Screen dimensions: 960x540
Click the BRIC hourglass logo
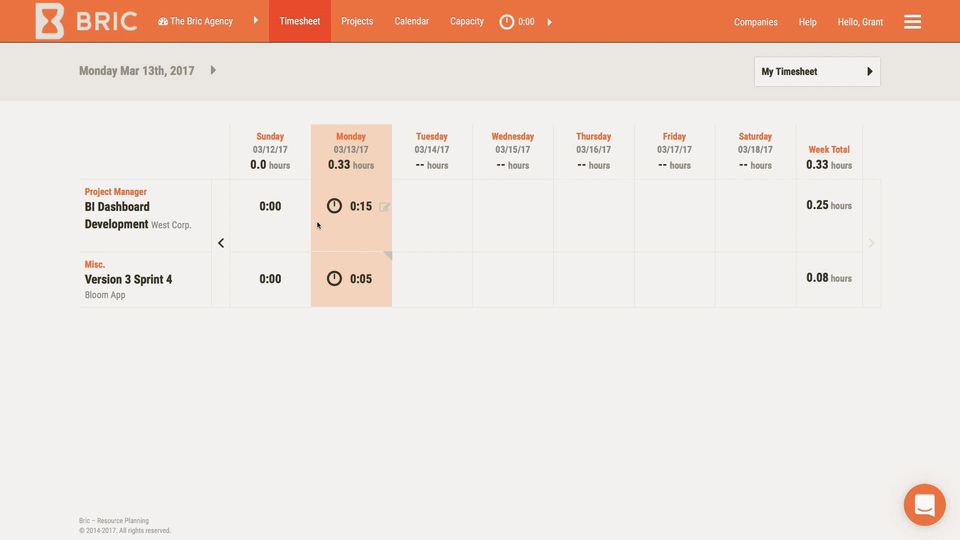pyautogui.click(x=50, y=21)
